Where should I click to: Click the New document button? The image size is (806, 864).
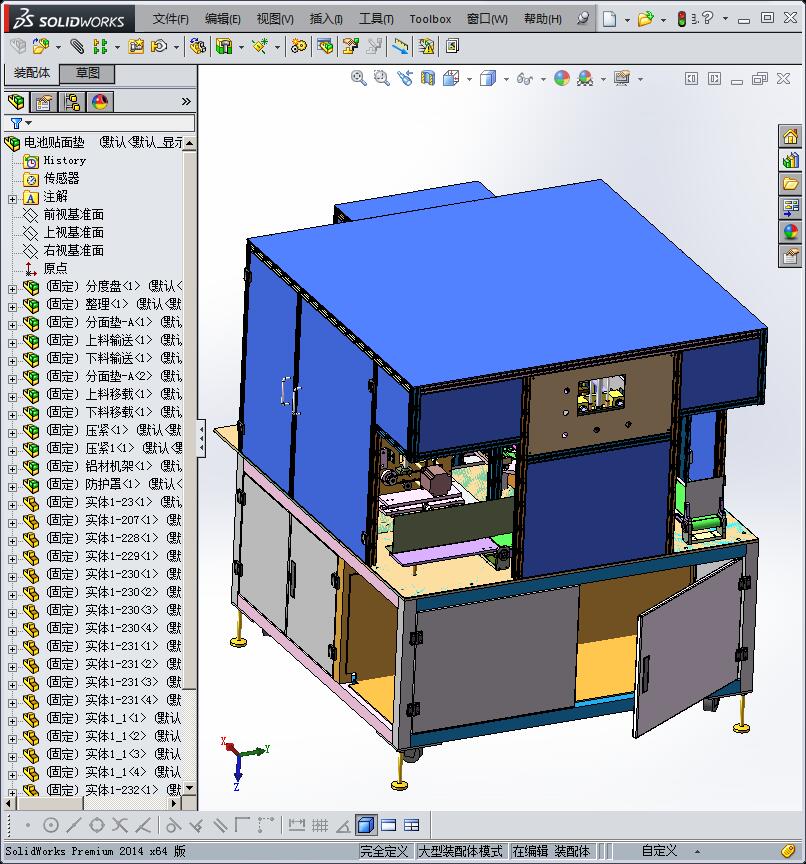609,19
